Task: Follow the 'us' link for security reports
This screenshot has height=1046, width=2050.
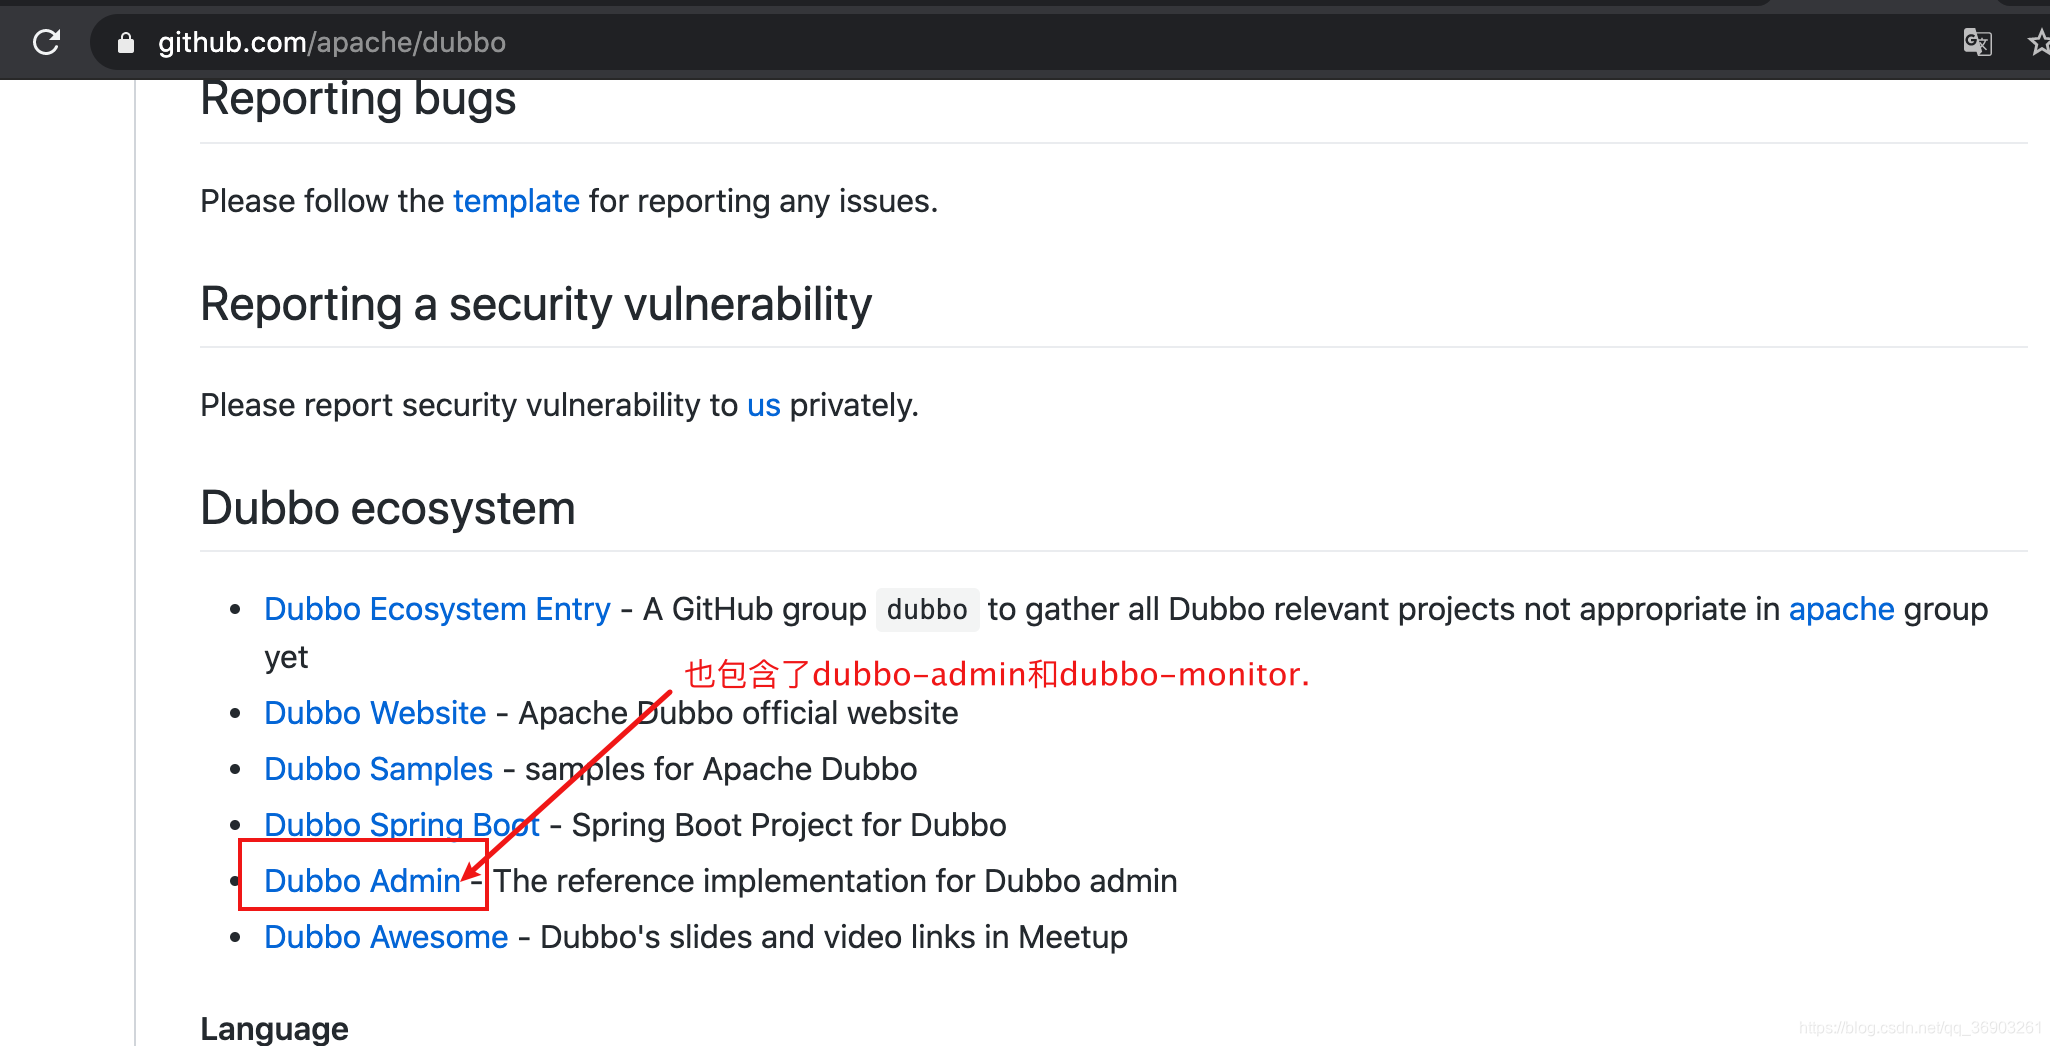Action: point(763,405)
